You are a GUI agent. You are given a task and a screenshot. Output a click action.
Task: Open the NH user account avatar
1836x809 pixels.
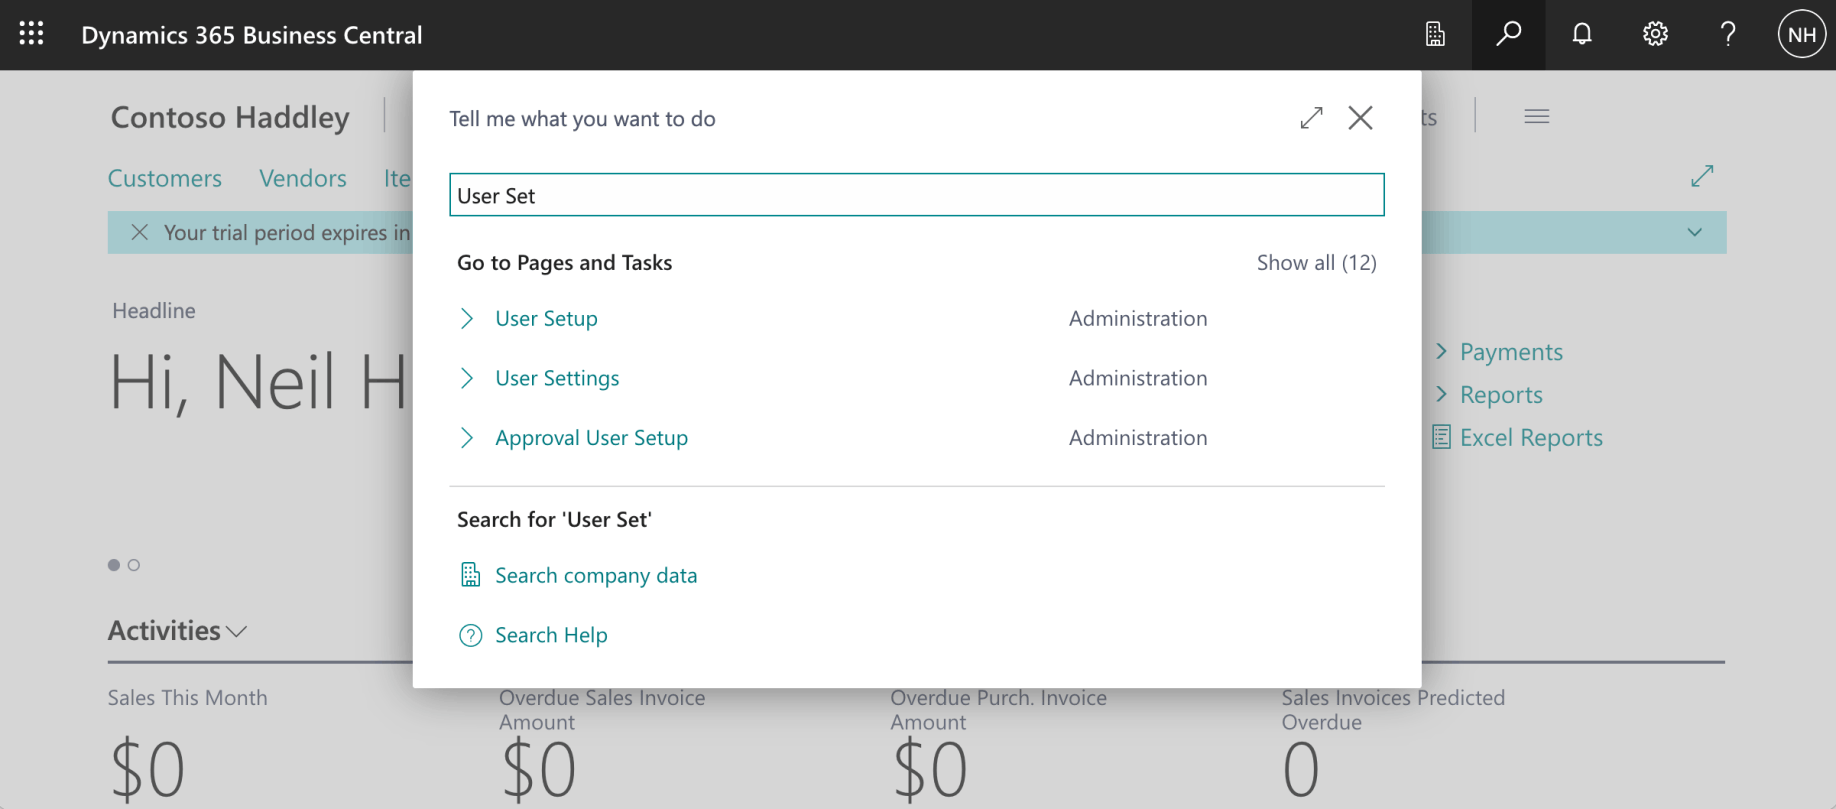[x=1801, y=35]
